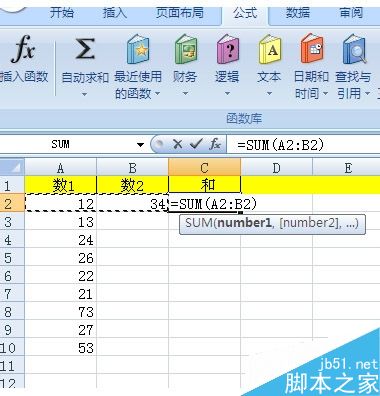Switch to the Insert (插入) tab
The width and height of the screenshot is (380, 396).
(114, 13)
